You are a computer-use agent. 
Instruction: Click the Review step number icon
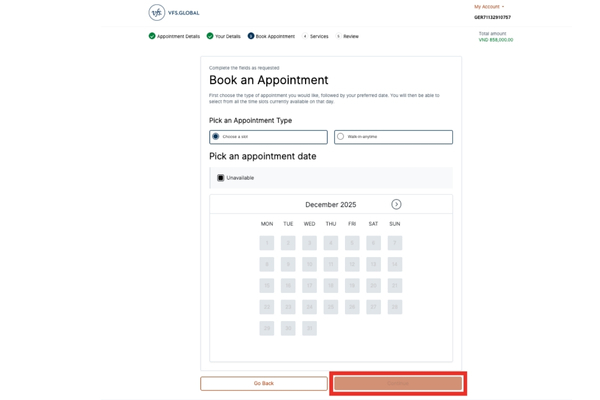point(338,36)
